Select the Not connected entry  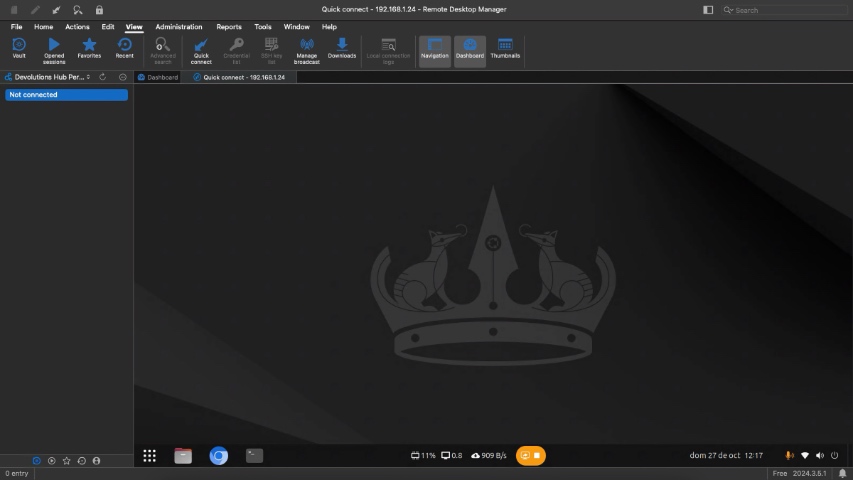(x=66, y=95)
